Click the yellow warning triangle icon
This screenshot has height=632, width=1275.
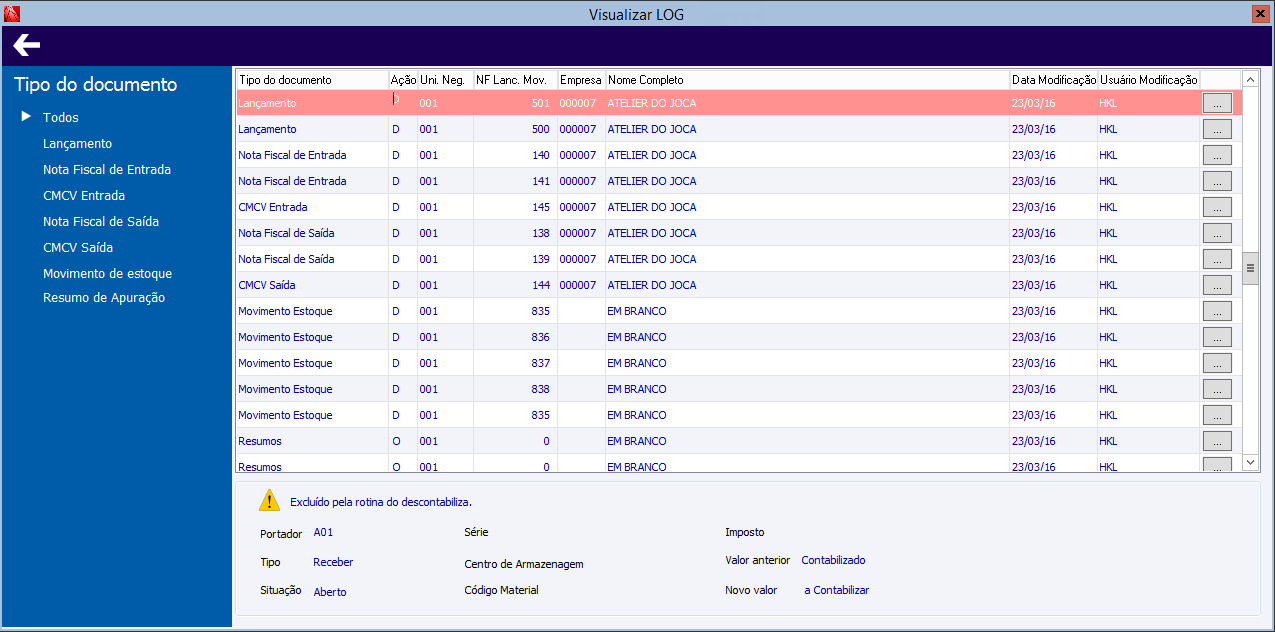(269, 501)
